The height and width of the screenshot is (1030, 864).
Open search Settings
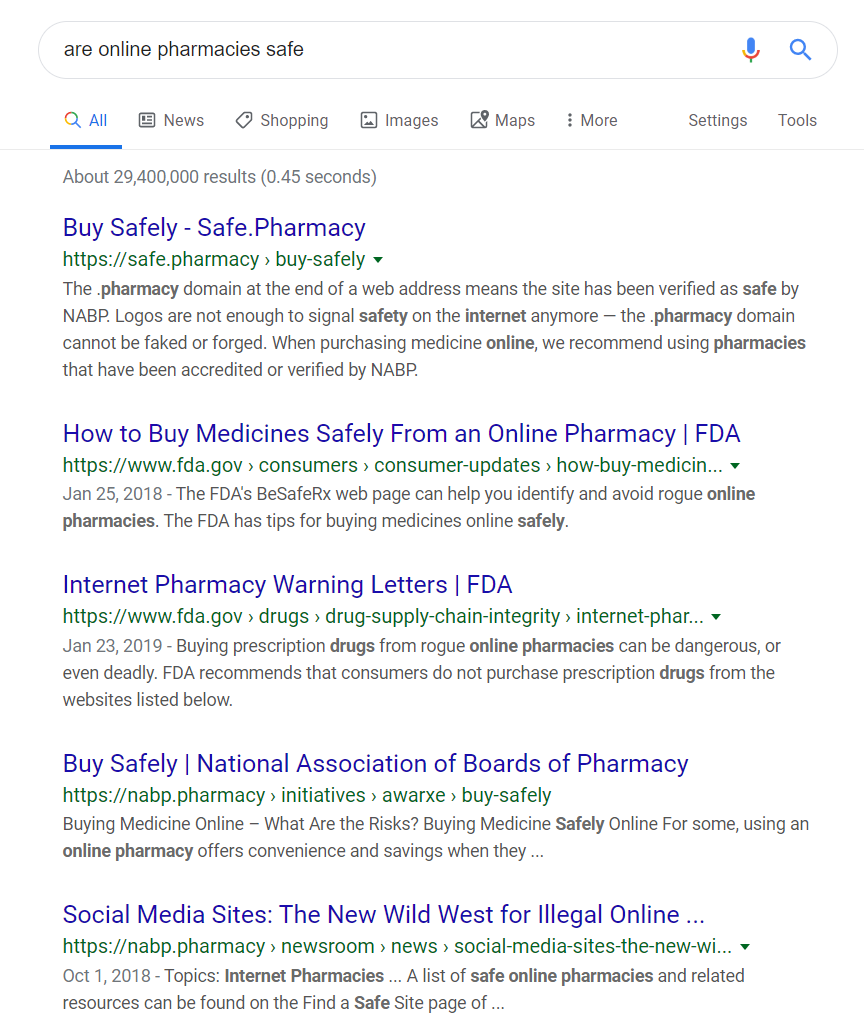[x=717, y=120]
